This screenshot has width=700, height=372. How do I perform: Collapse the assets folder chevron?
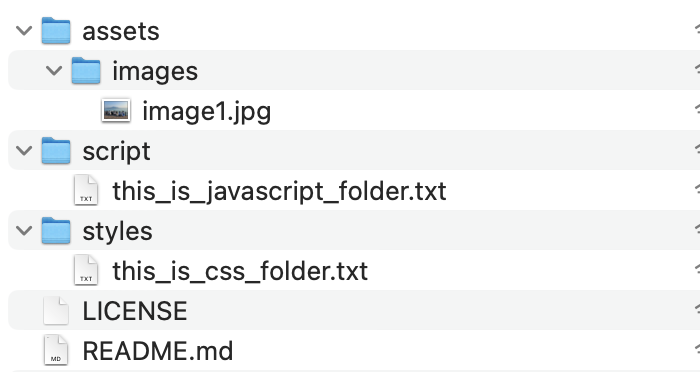(24, 30)
